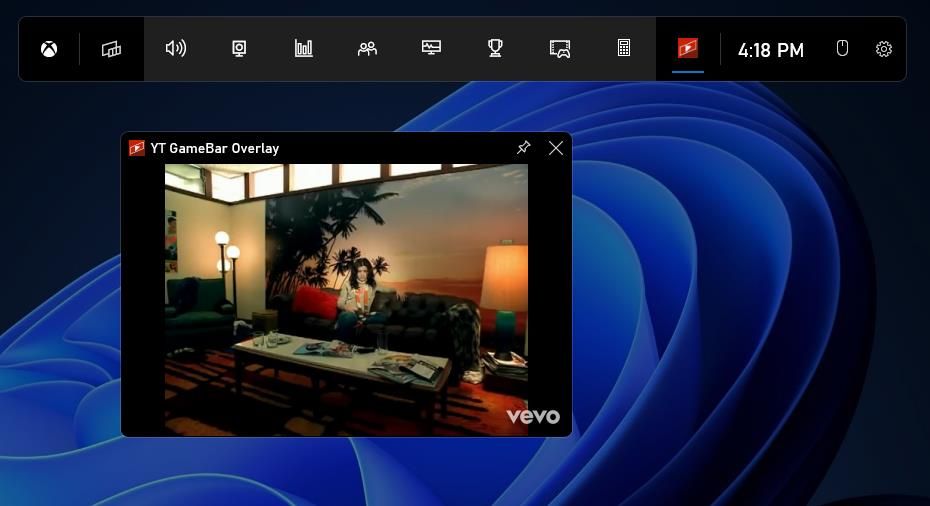Toggle mouse click-through icon
The image size is (930, 506).
coord(842,48)
